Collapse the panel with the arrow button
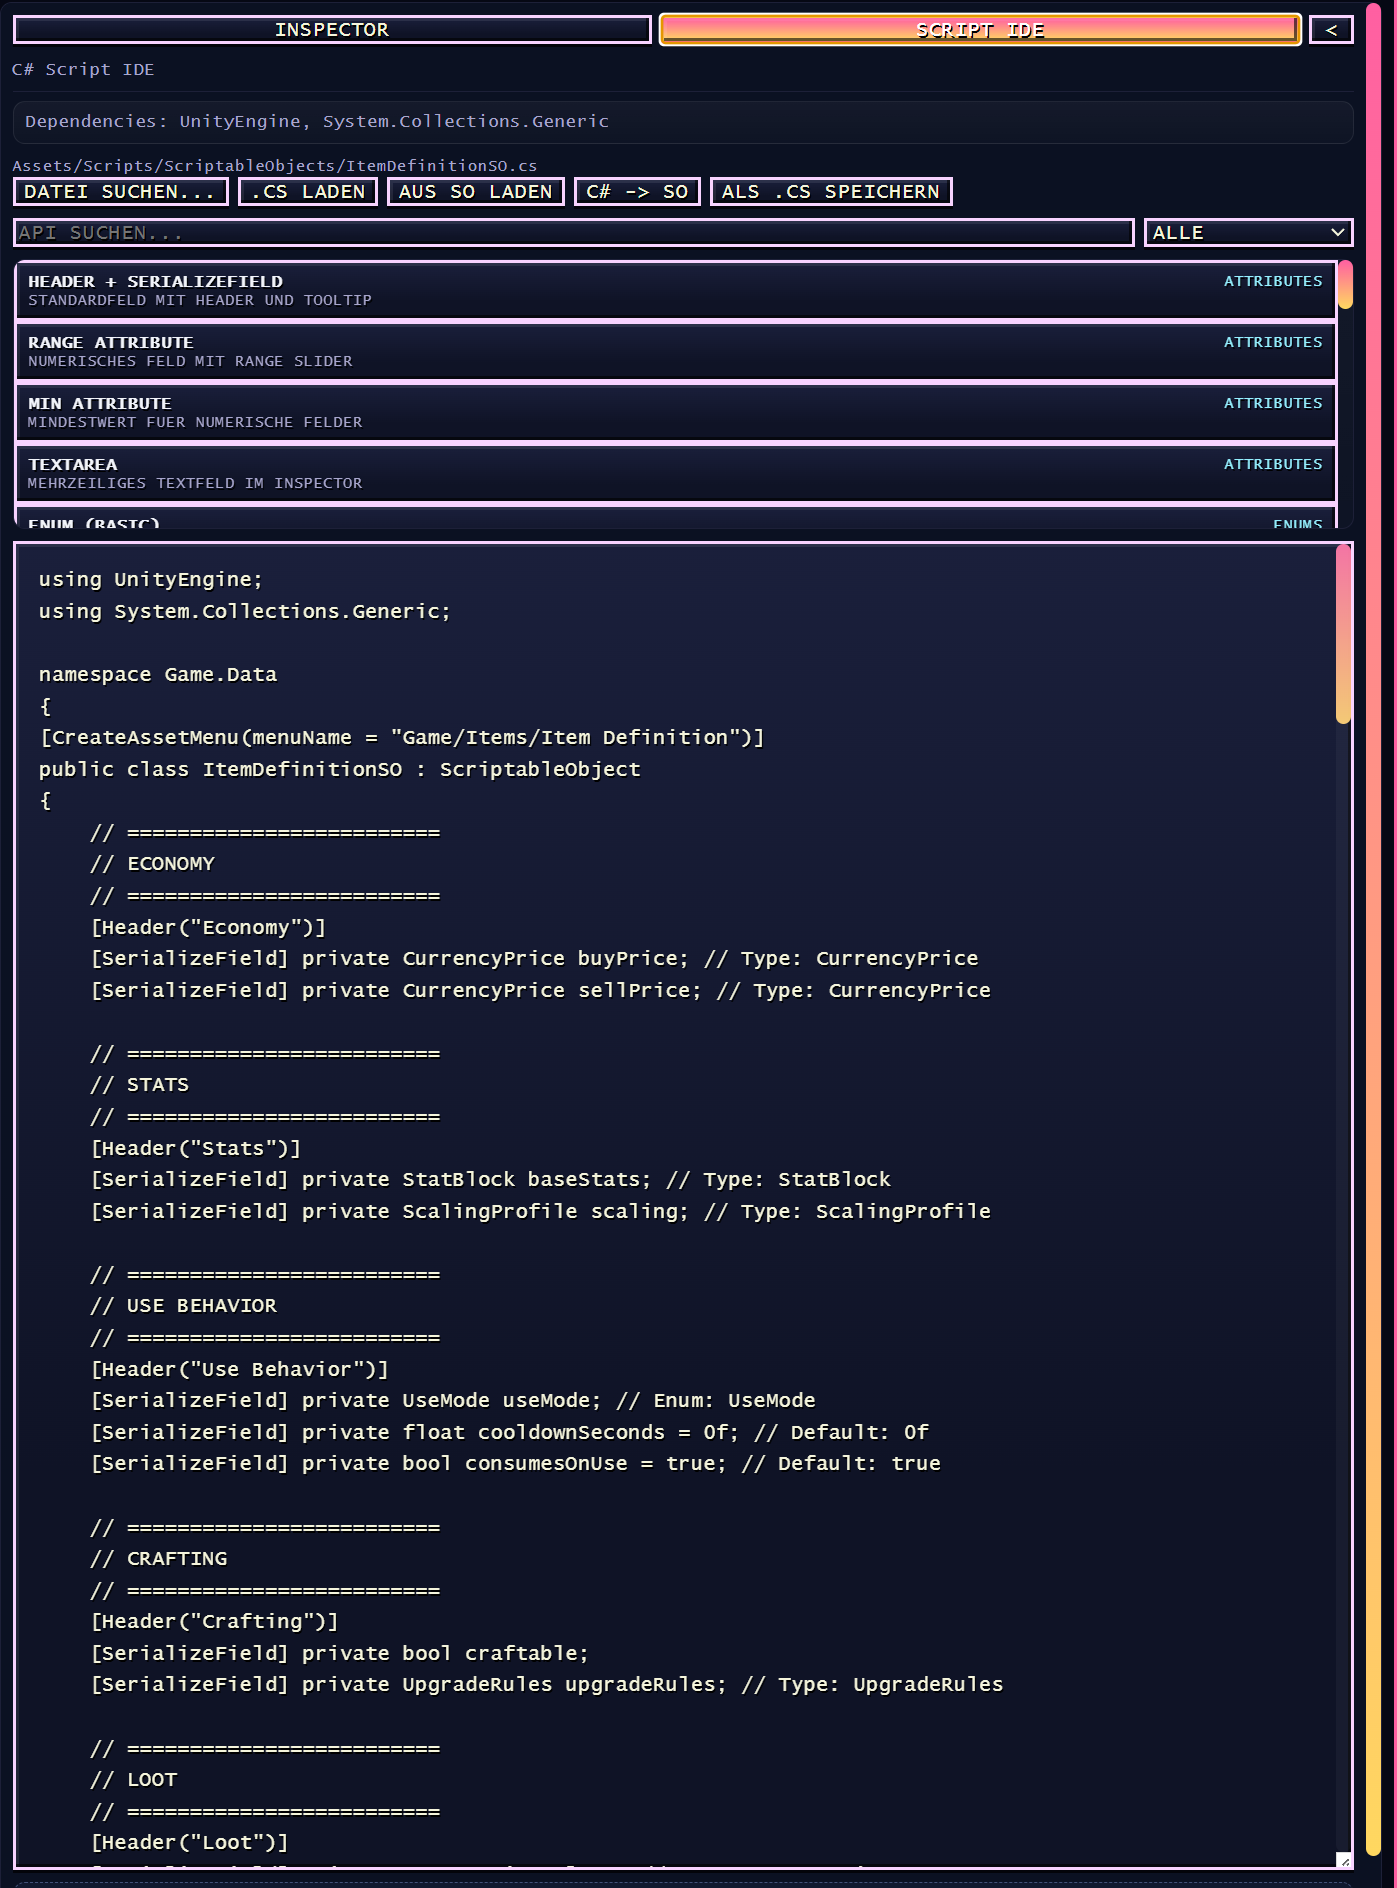 (x=1331, y=30)
